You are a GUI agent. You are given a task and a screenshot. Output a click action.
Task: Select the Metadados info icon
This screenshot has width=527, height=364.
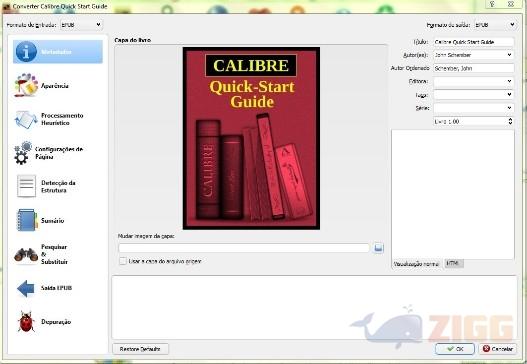coord(26,51)
